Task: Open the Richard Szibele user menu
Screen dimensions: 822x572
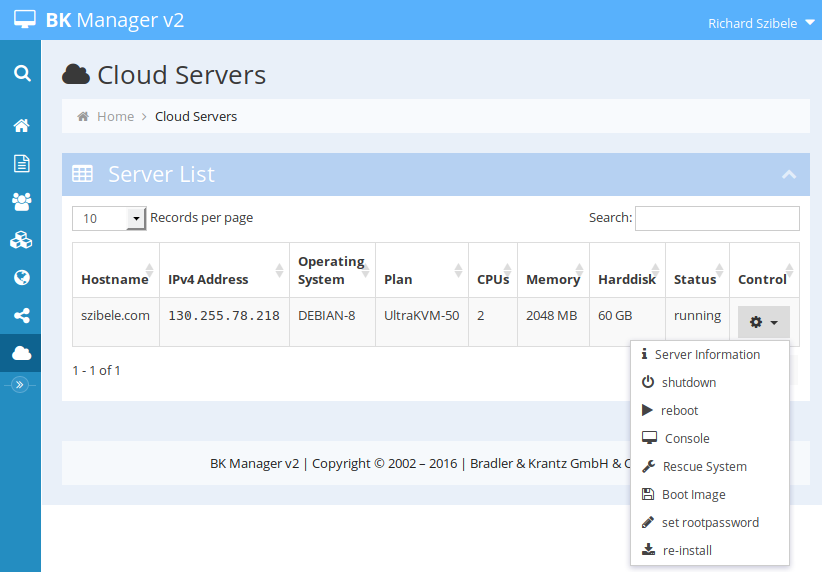Action: (x=761, y=23)
